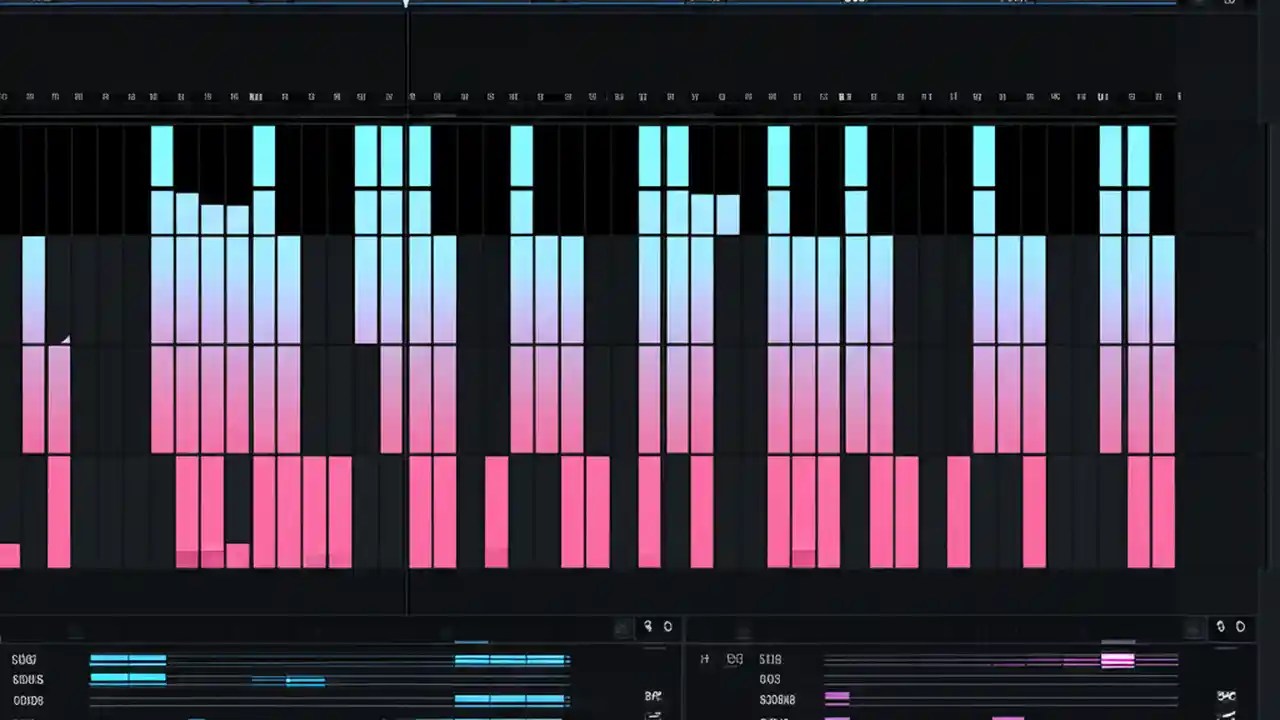The image size is (1280, 720).
Task: Select the GOS track label
Action: (x=770, y=679)
